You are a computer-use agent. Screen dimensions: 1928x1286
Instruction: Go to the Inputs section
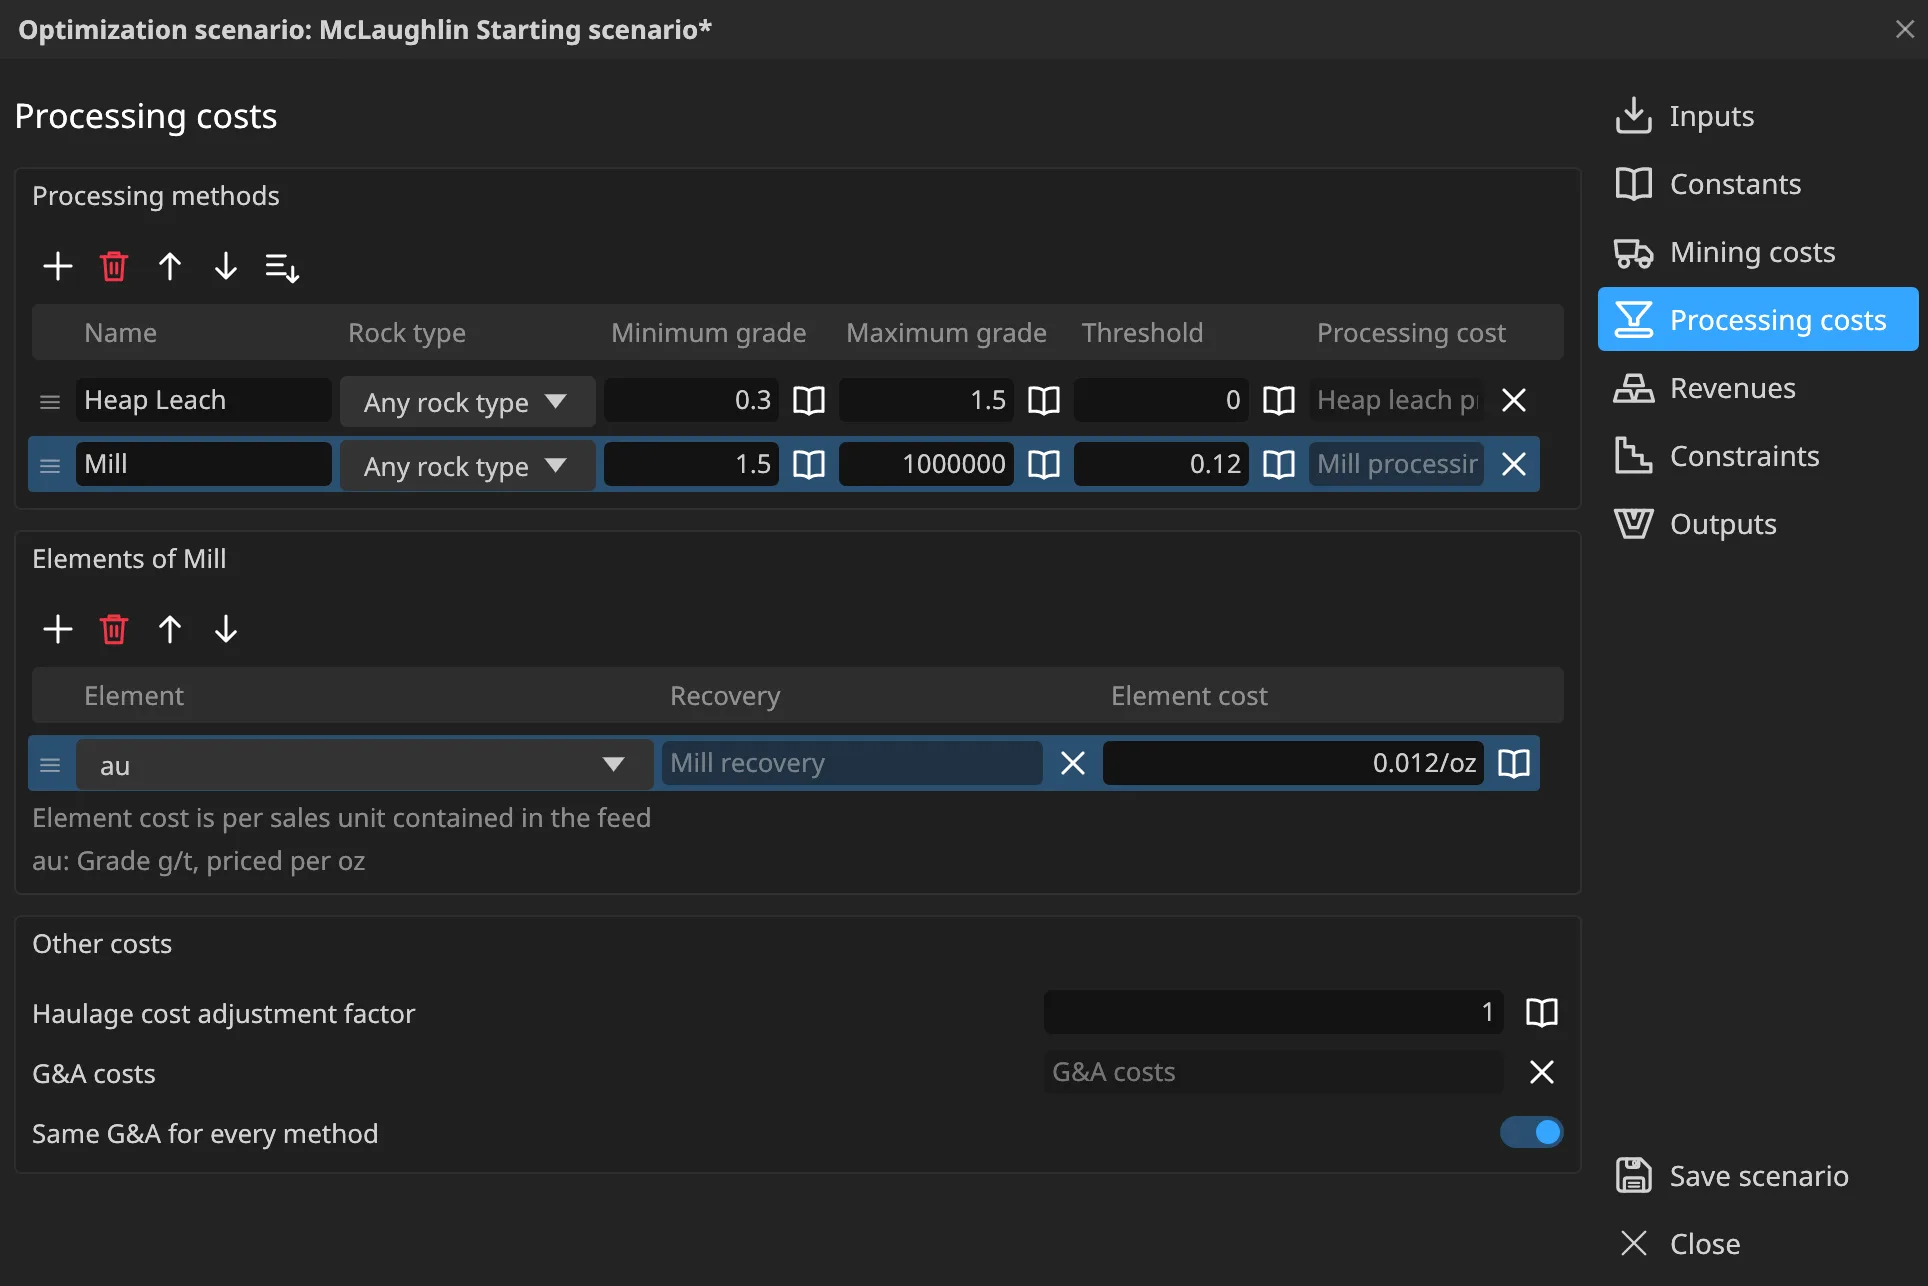point(1758,116)
